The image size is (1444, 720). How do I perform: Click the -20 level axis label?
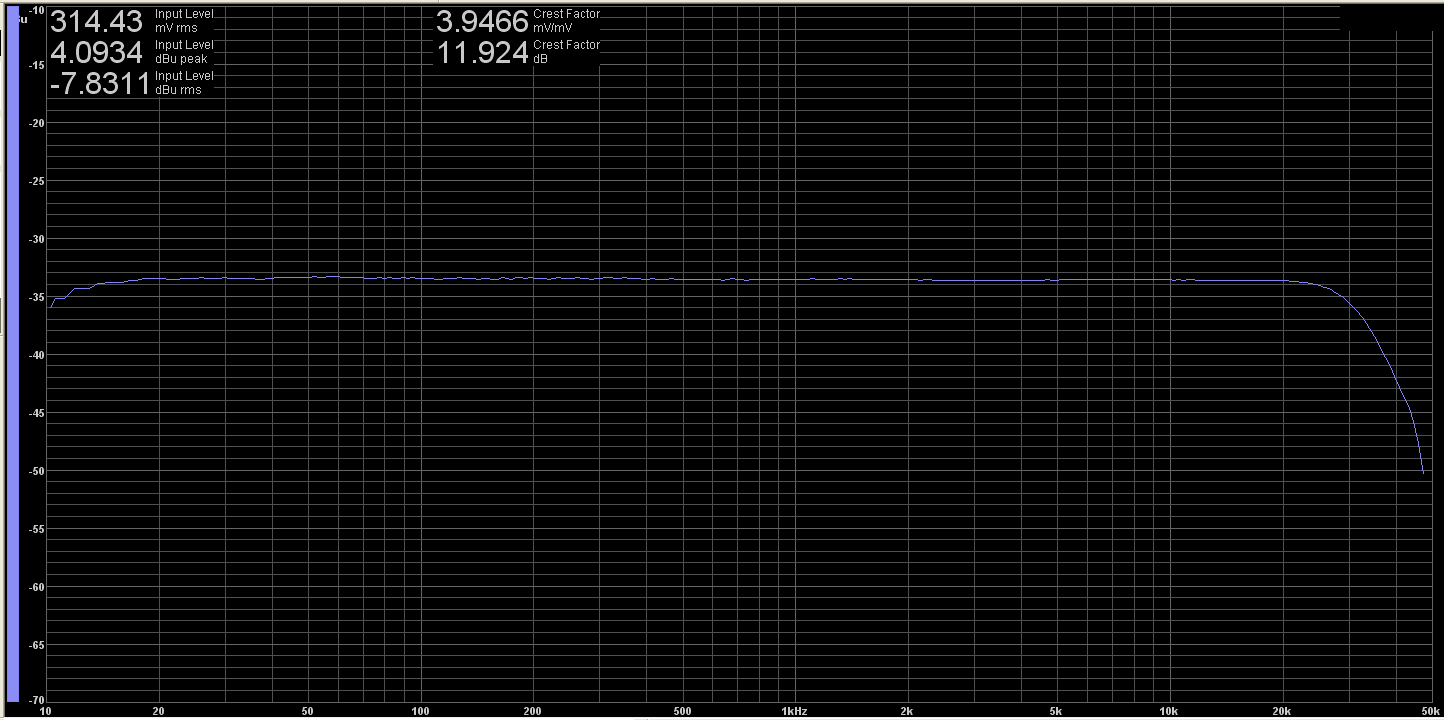pos(36,123)
